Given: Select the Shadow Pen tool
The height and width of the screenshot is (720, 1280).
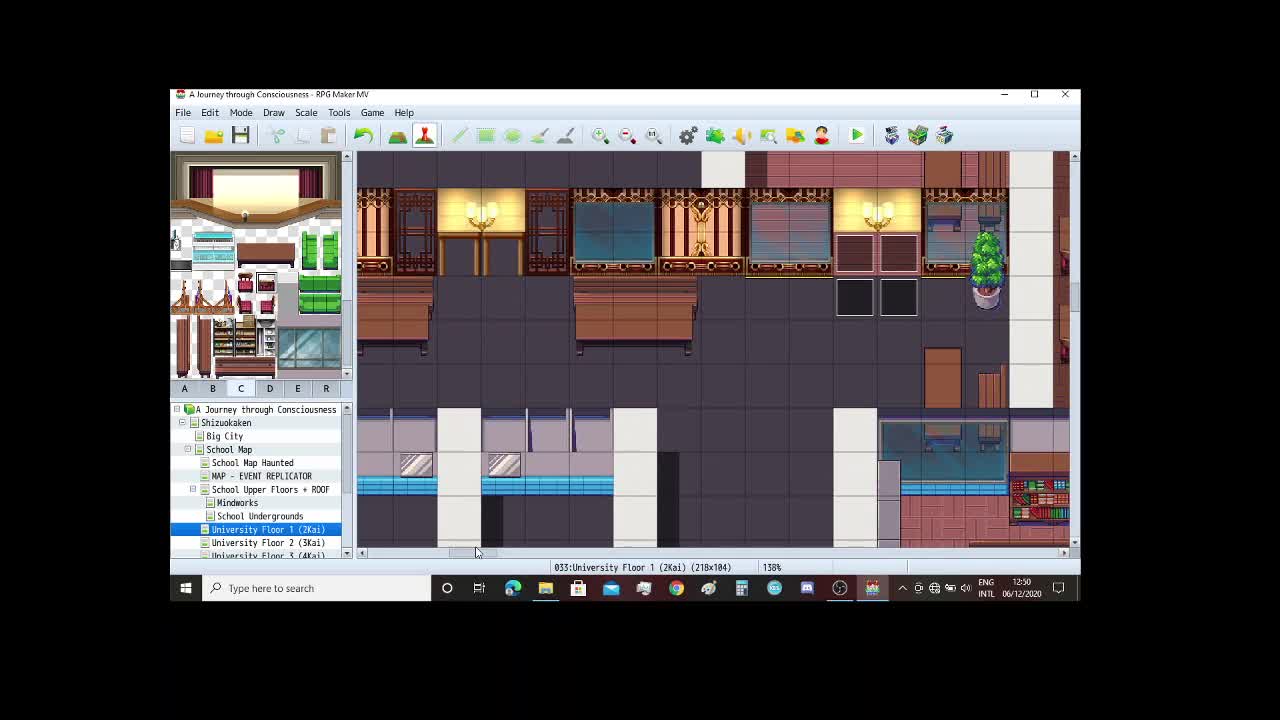Looking at the screenshot, I should point(565,135).
